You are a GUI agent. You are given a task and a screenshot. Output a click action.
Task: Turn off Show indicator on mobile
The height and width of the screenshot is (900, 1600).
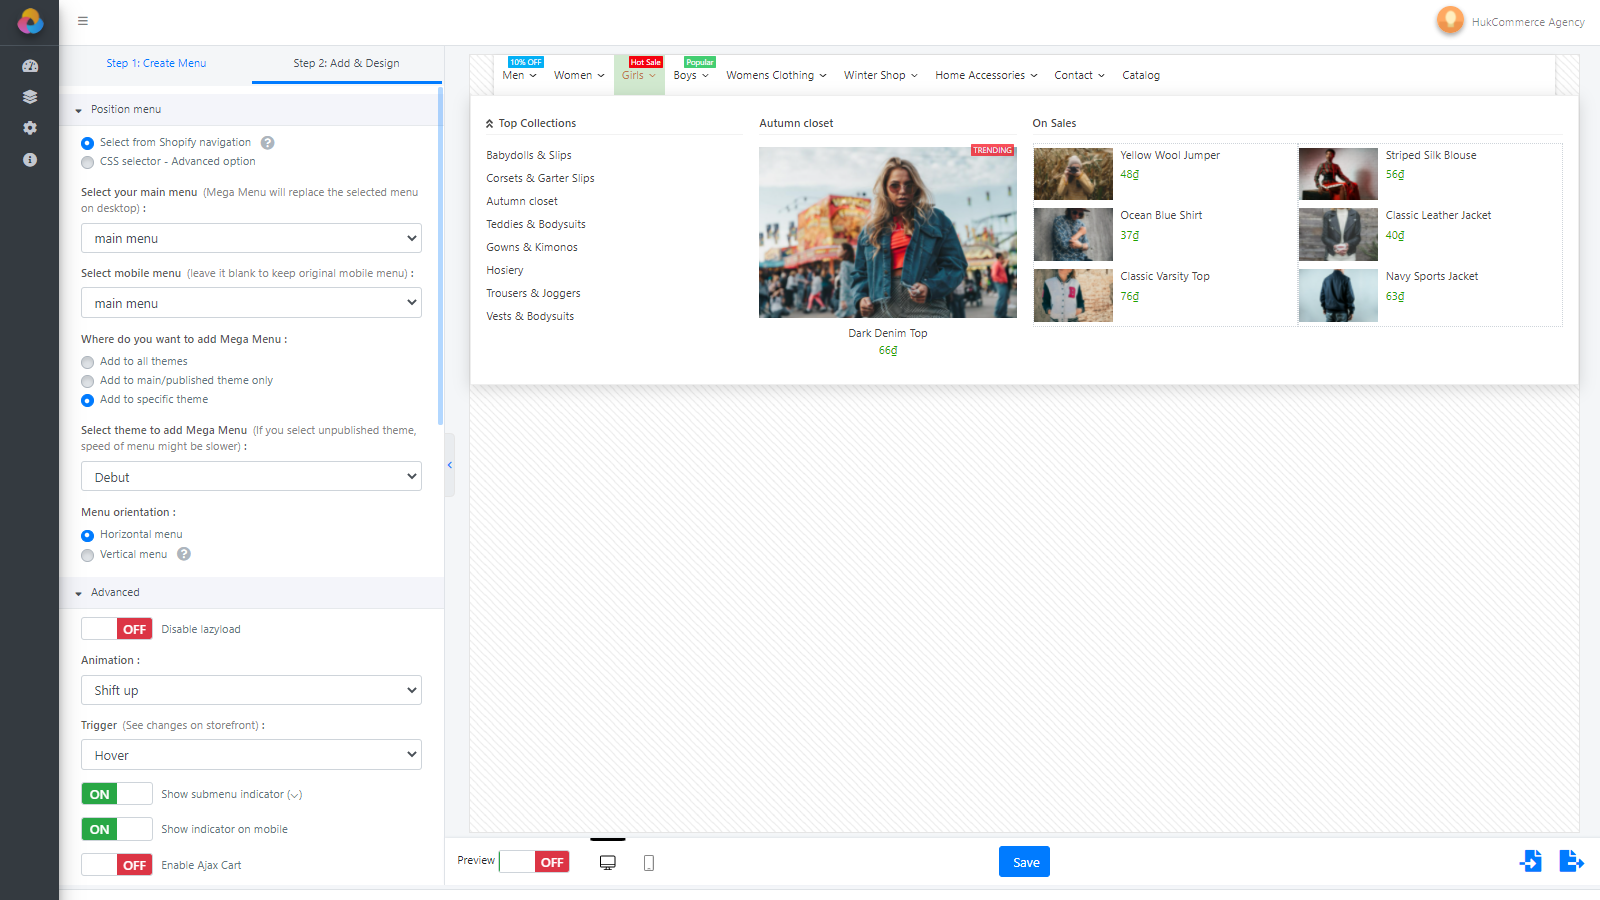pos(117,829)
